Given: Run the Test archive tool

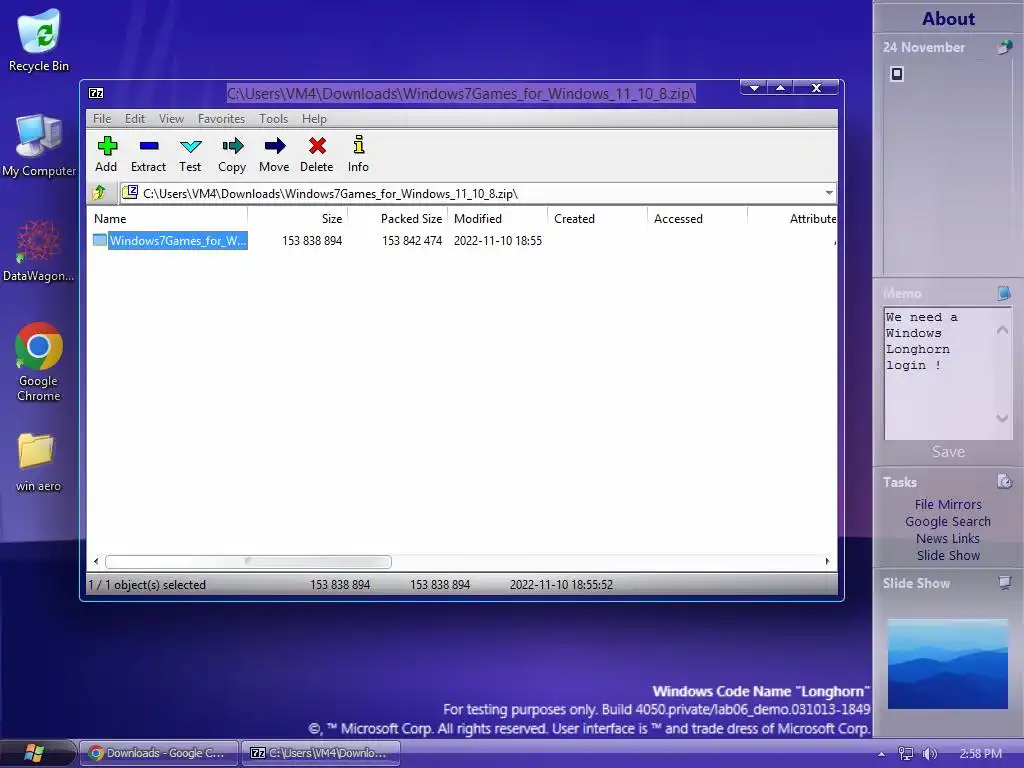Looking at the screenshot, I should point(190,154).
